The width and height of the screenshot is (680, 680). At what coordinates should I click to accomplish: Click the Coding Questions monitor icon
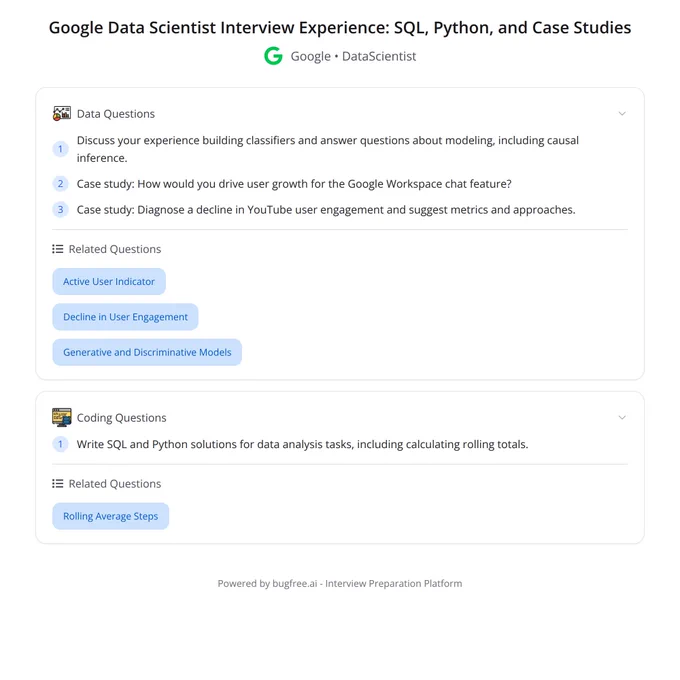(62, 418)
